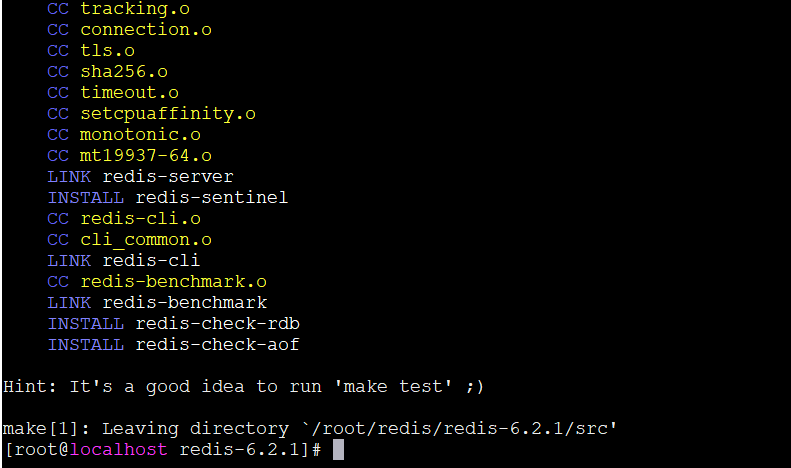This screenshot has width=791, height=468.
Task: Click the 'tracking.o' line at top
Action: tap(119, 9)
